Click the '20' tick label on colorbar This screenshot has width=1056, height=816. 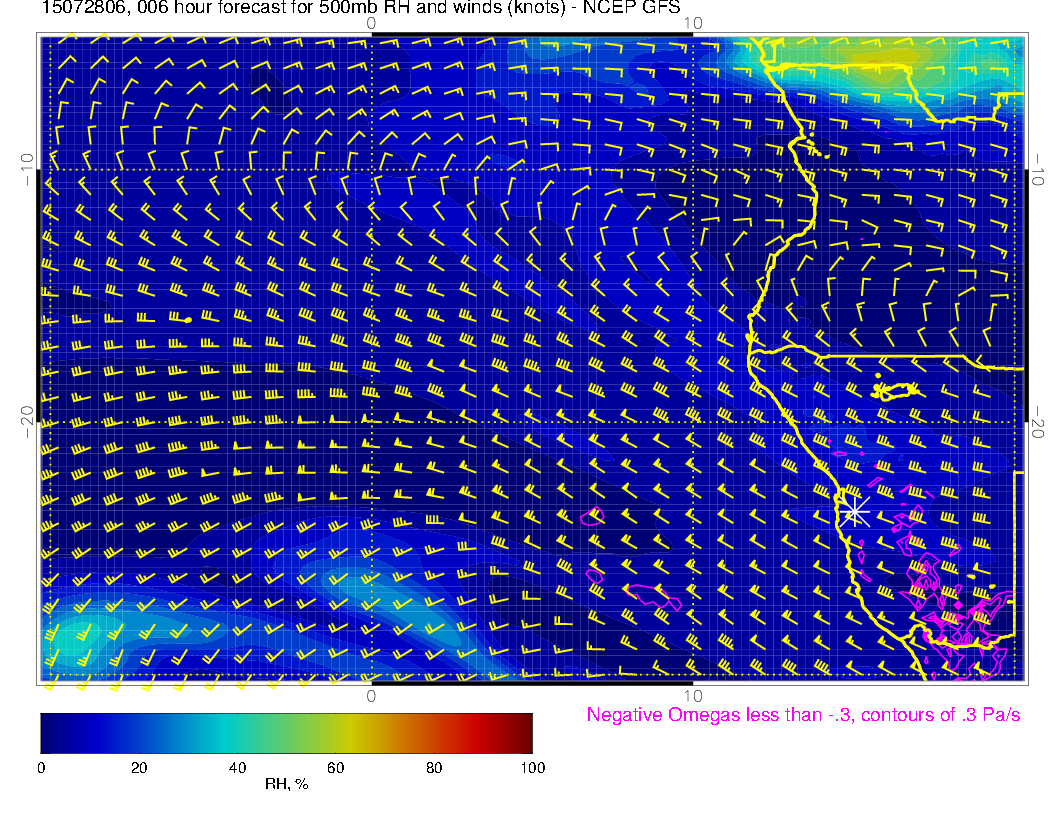pyautogui.click(x=139, y=768)
